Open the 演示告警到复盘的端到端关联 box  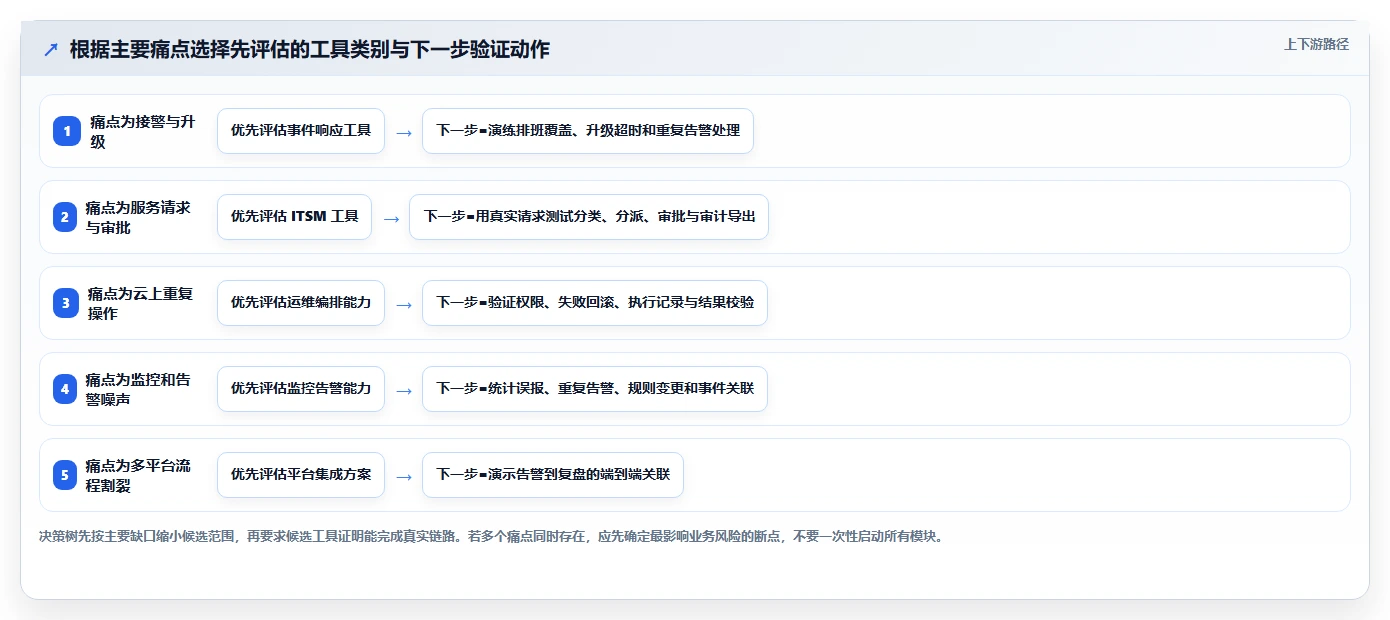[553, 475]
